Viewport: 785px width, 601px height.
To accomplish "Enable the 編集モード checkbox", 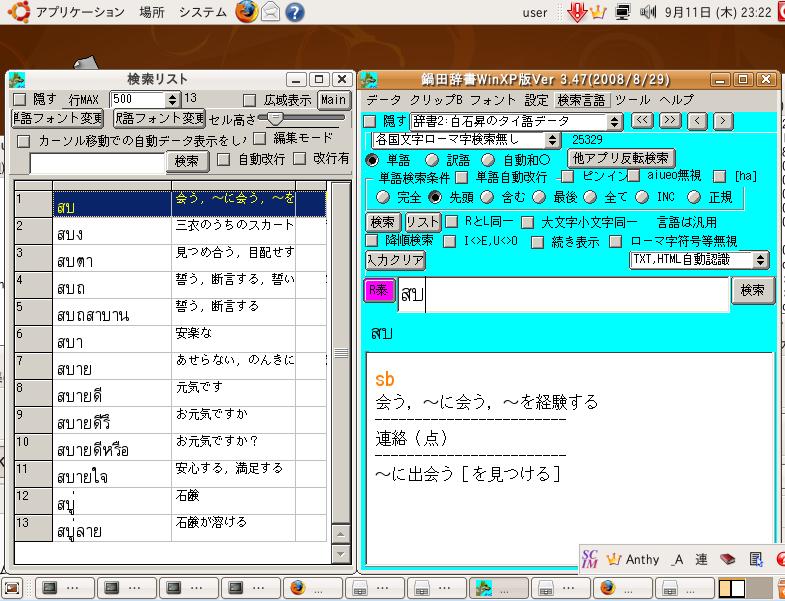I will point(260,138).
